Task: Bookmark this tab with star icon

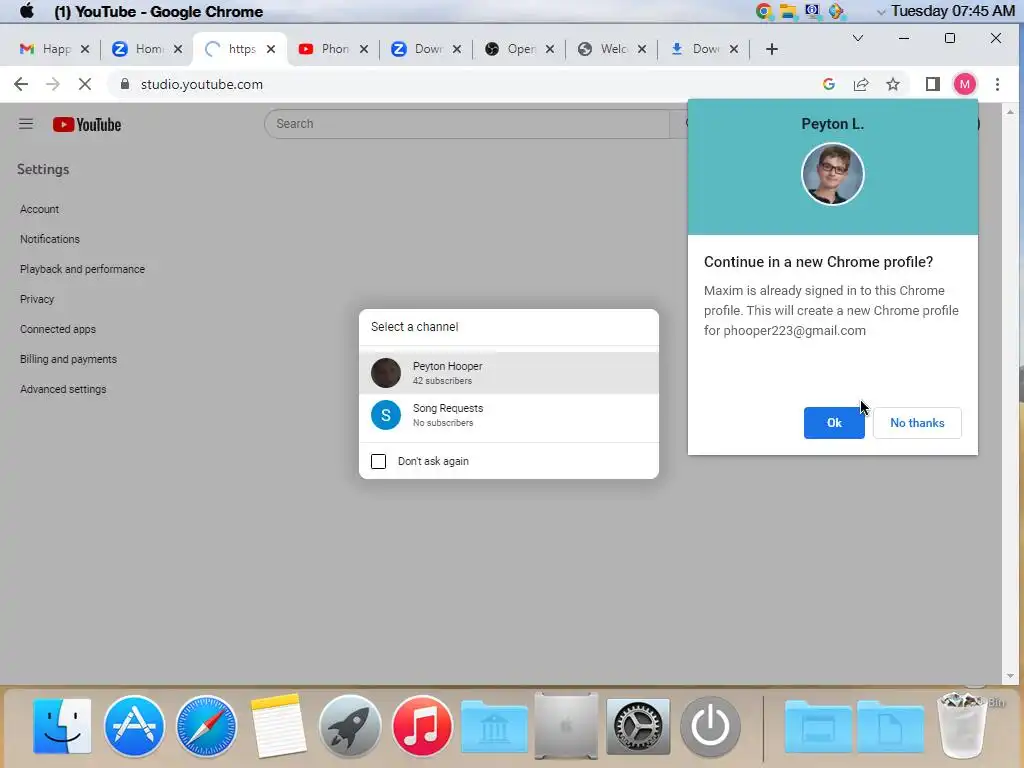Action: click(893, 84)
